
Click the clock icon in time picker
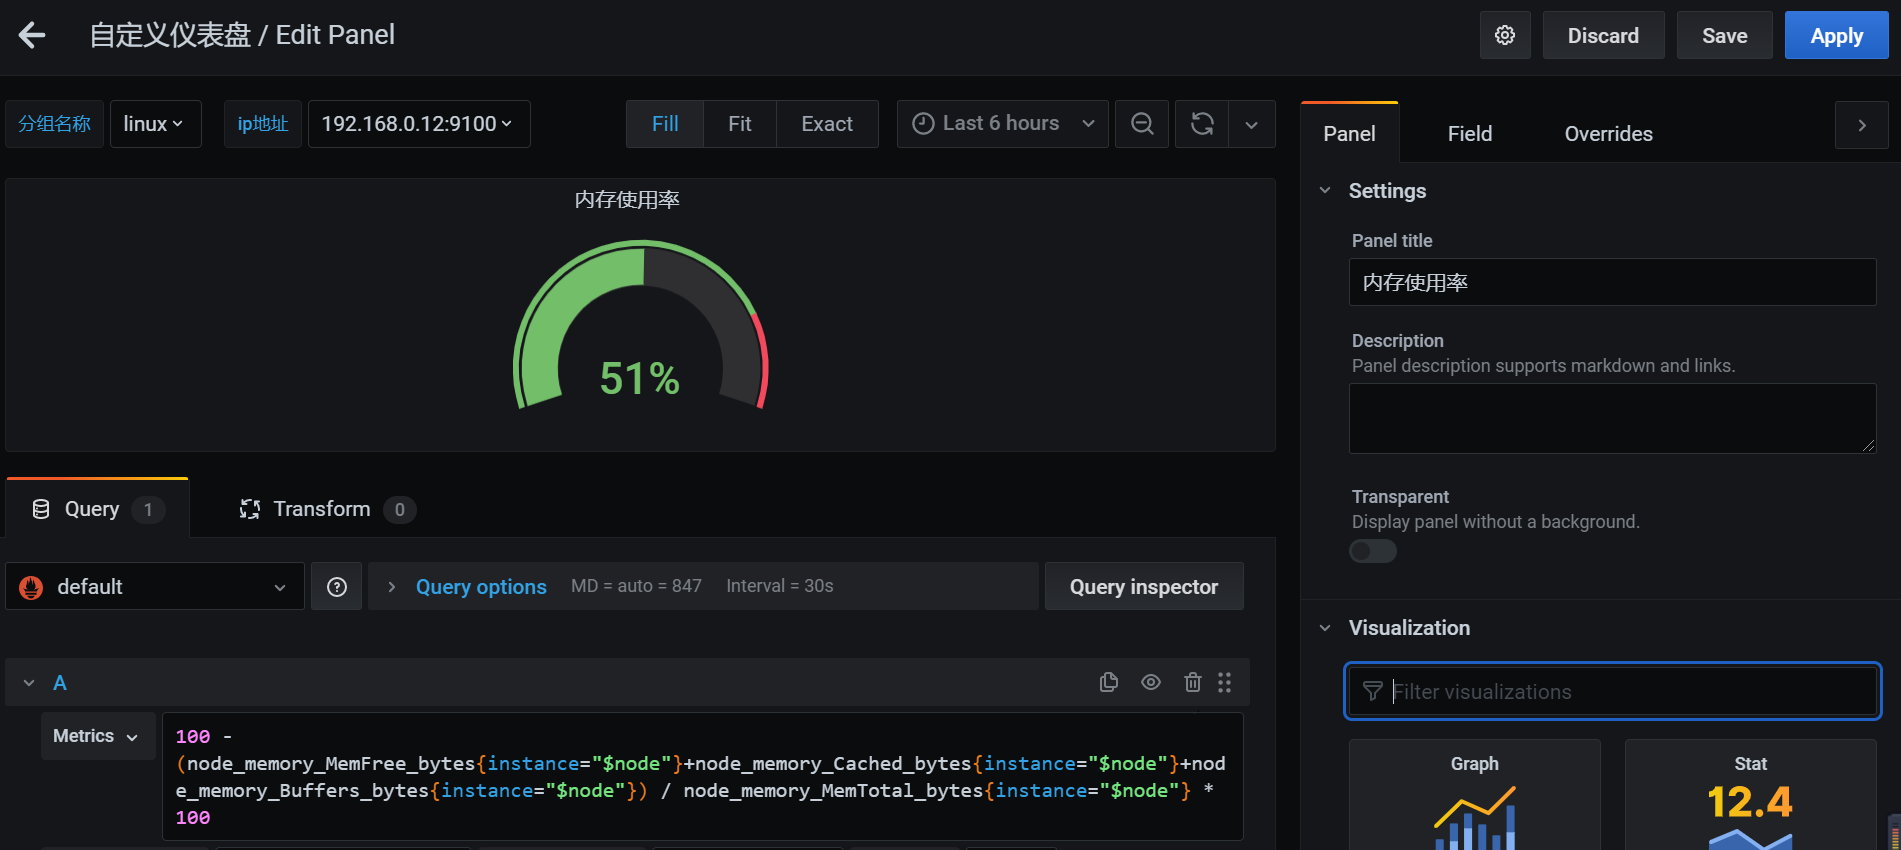tap(924, 123)
